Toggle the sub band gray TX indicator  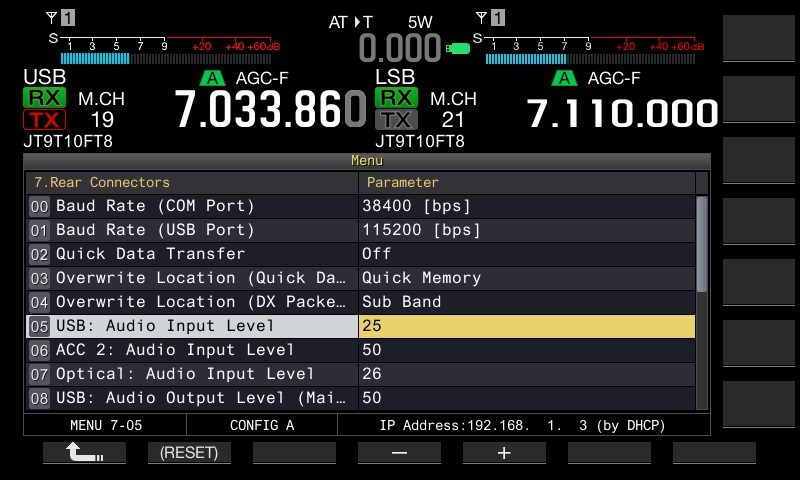pyautogui.click(x=396, y=120)
